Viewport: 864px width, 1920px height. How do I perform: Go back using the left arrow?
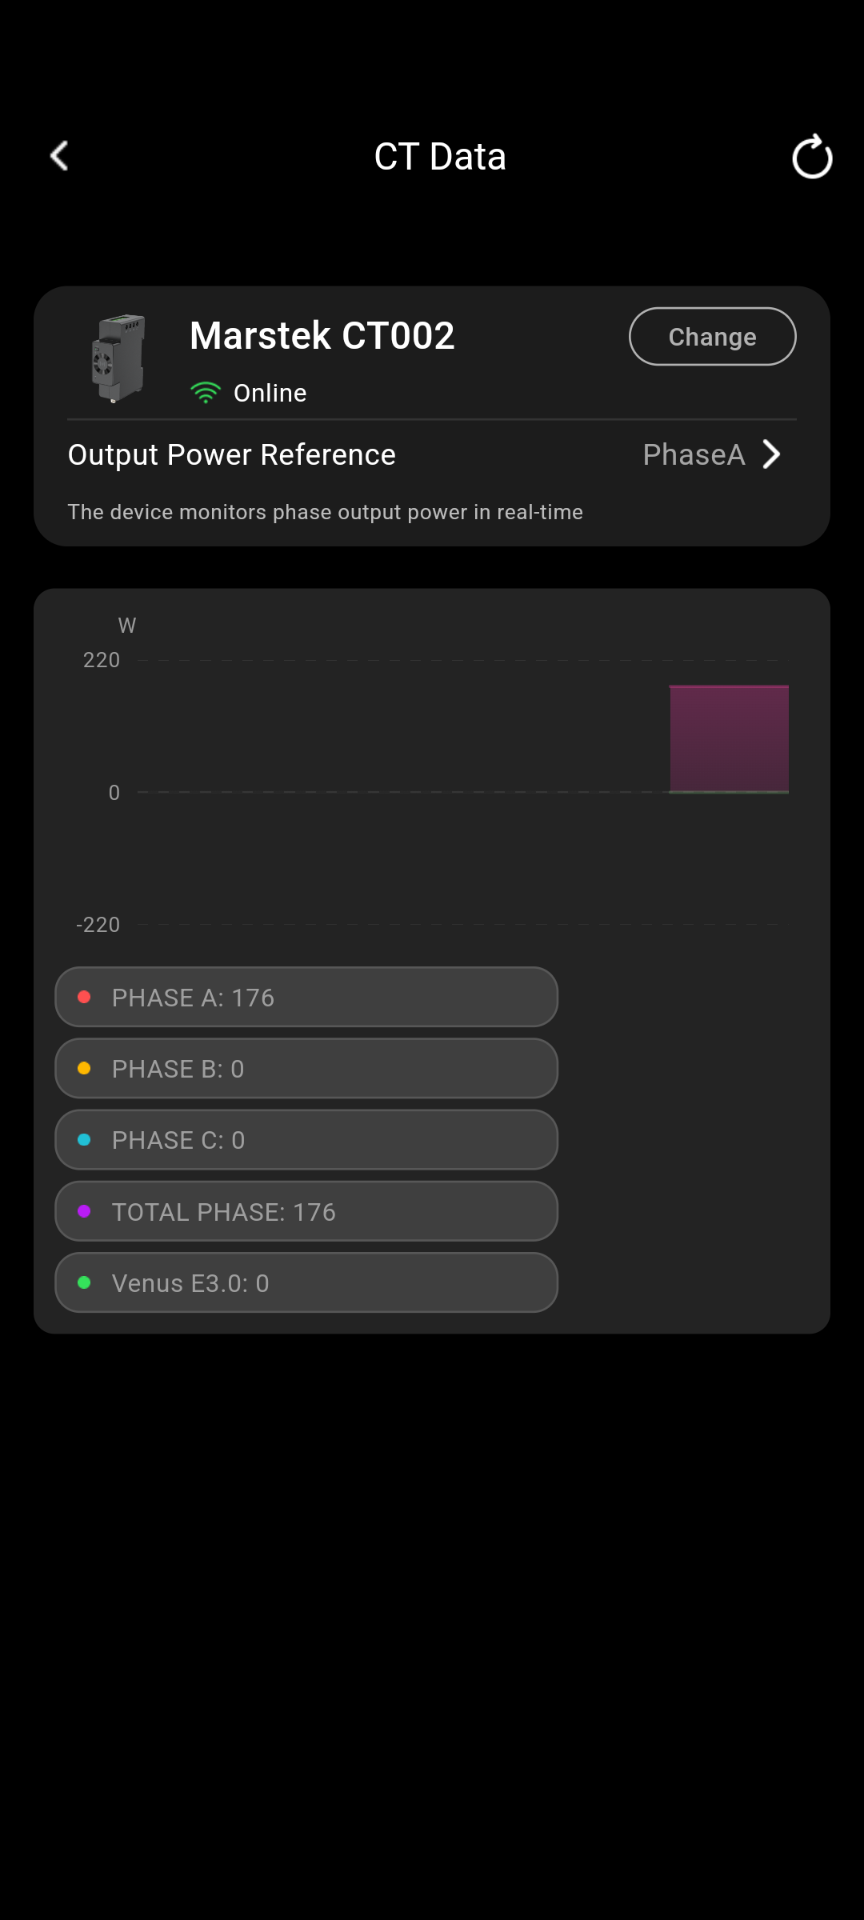pyautogui.click(x=60, y=156)
